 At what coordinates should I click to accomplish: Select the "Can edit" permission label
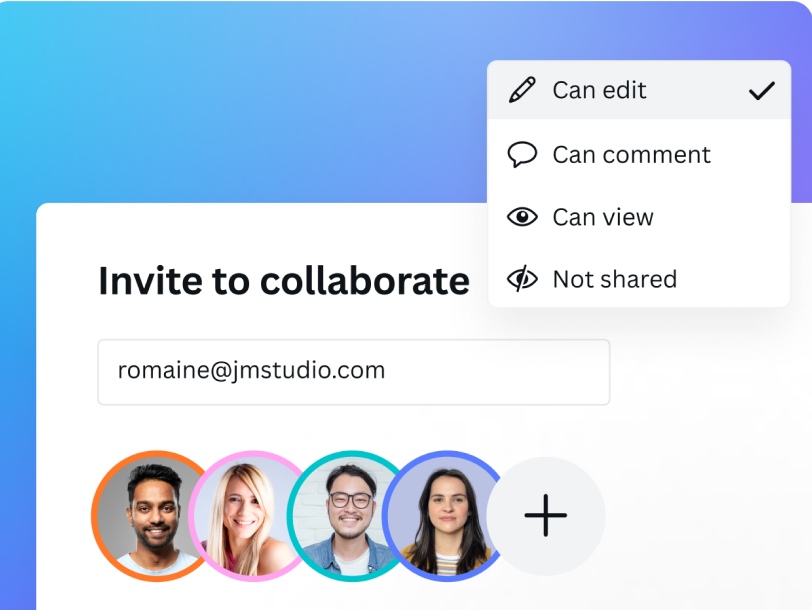(599, 90)
